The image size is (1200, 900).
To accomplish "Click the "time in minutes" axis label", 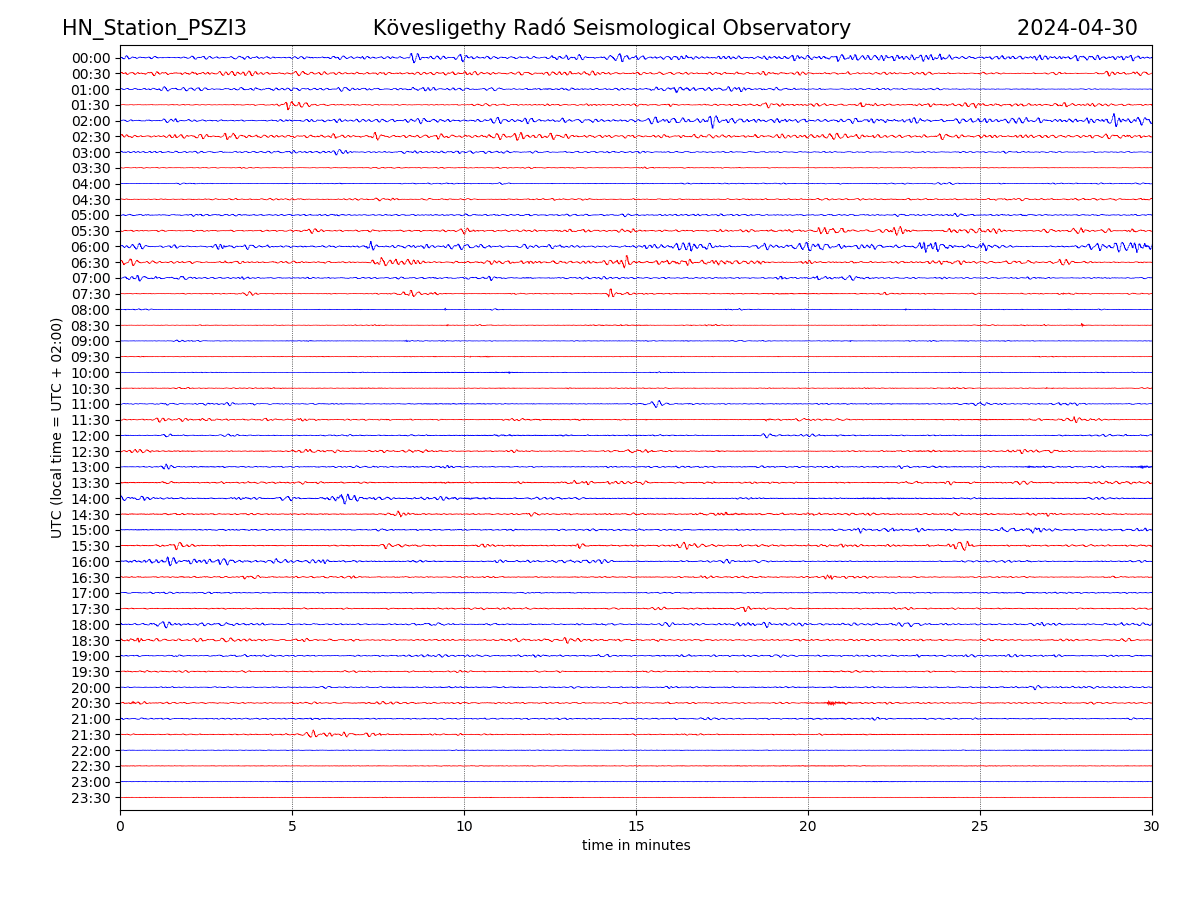I will (x=636, y=846).
